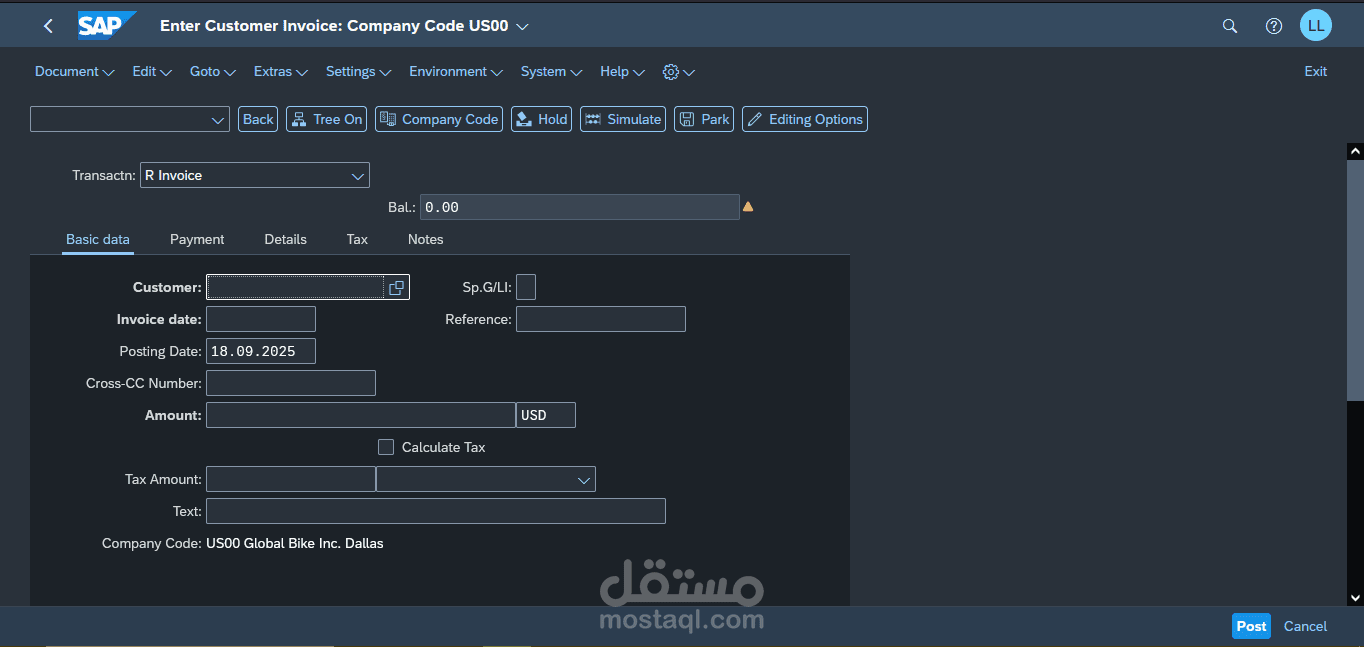Click the Bal. balance field

click(x=579, y=207)
